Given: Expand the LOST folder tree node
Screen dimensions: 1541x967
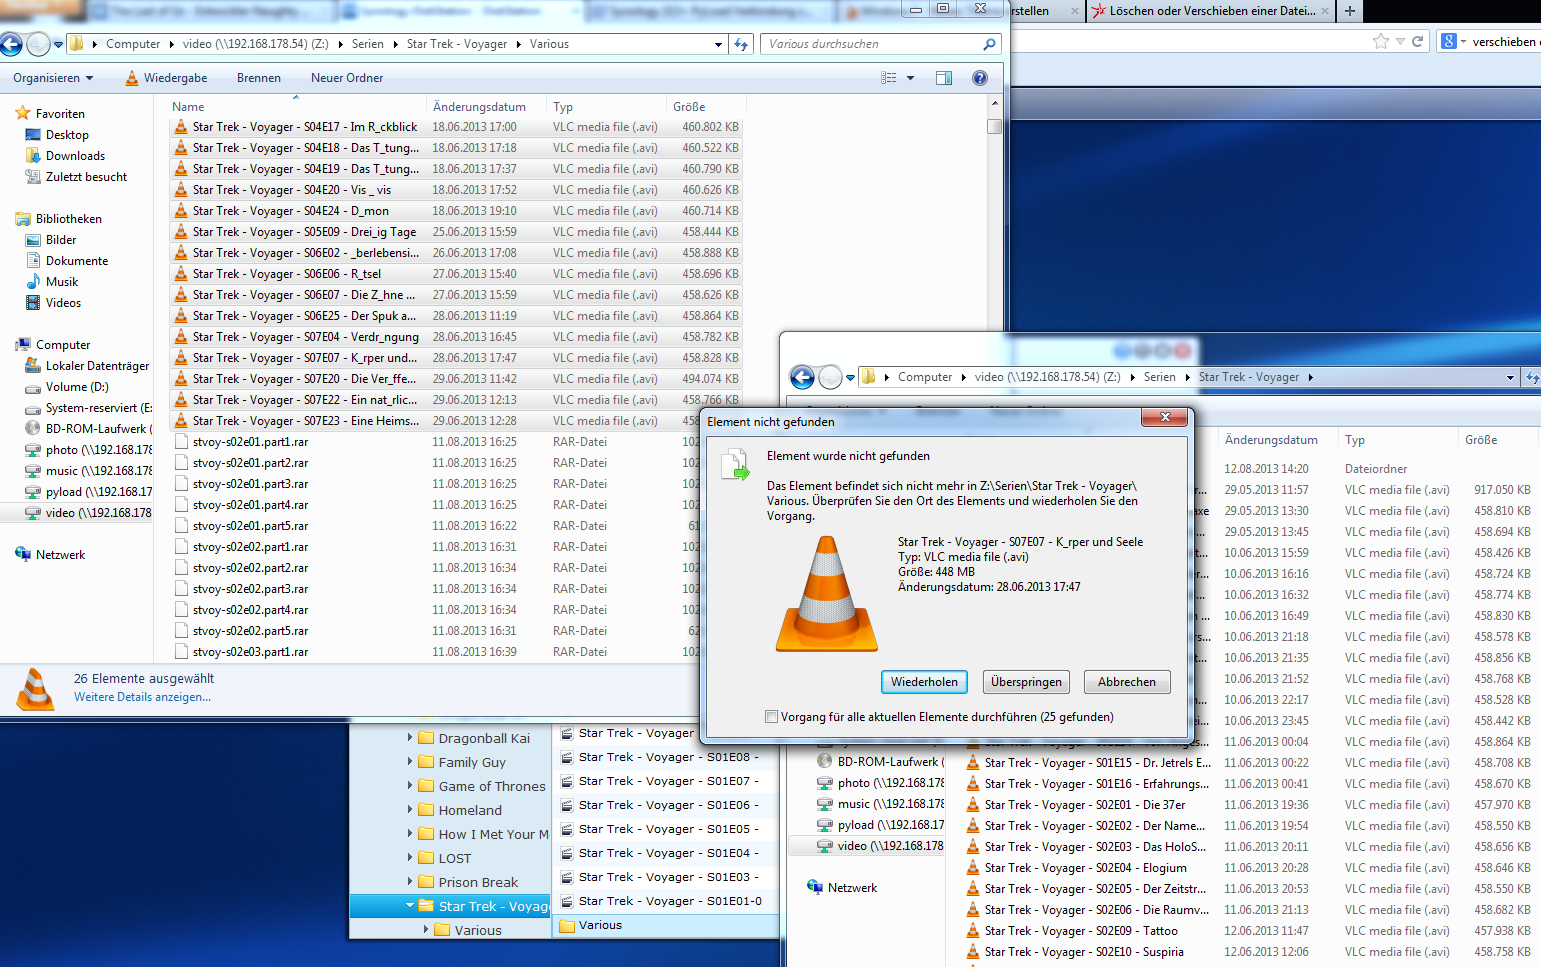Looking at the screenshot, I should click(410, 858).
